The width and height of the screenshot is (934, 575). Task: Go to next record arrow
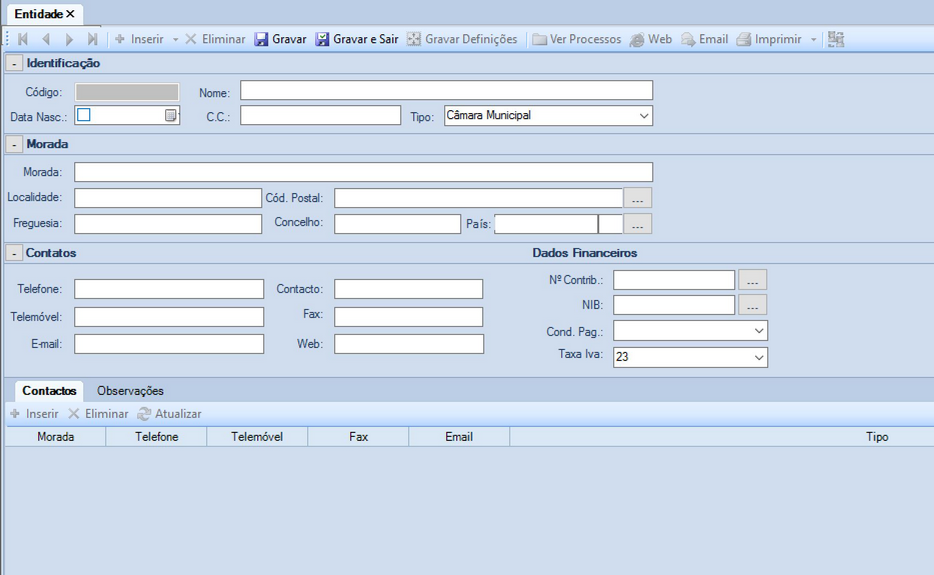click(x=70, y=39)
